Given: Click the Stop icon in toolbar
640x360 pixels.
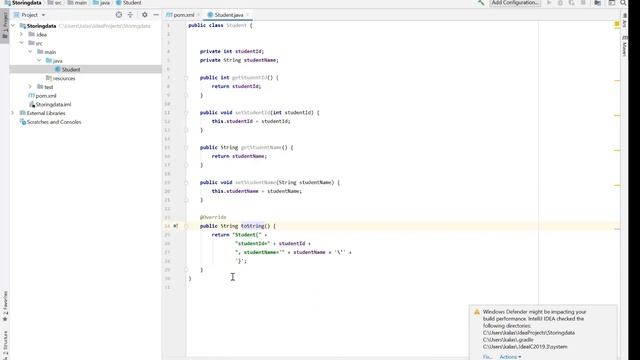Looking at the screenshot, I should [583, 2].
